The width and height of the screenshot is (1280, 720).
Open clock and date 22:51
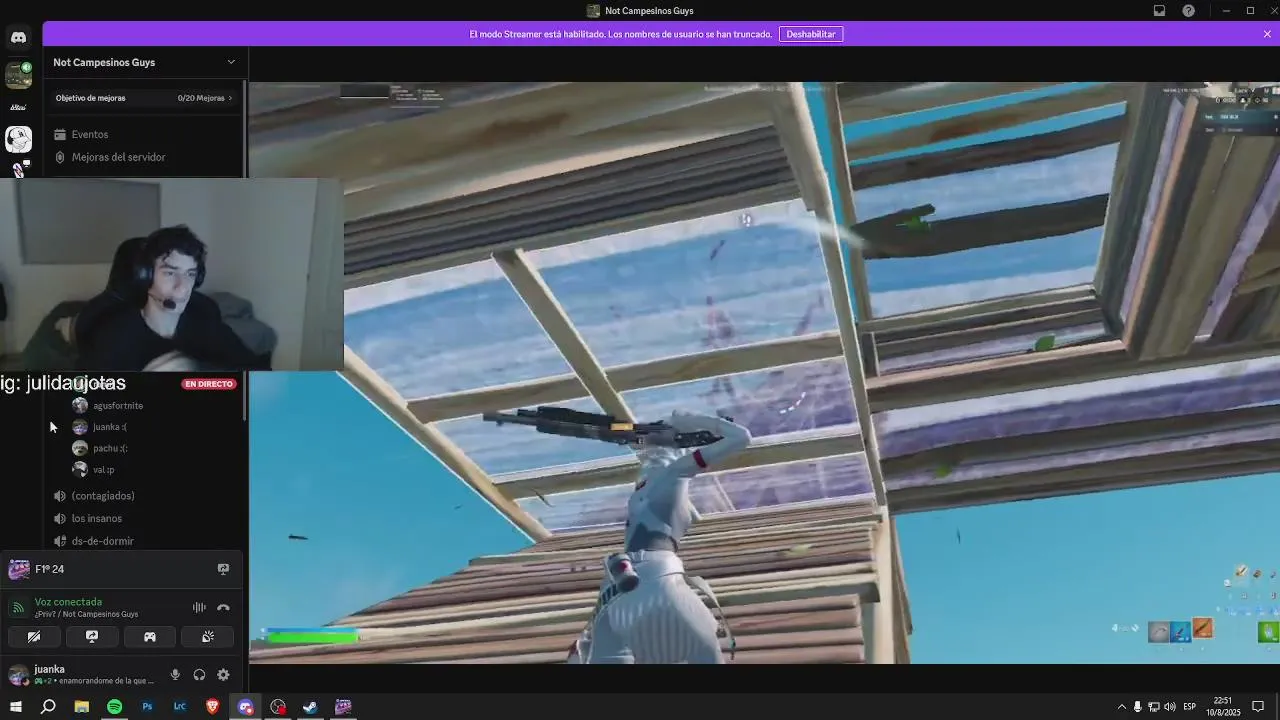pos(1222,707)
